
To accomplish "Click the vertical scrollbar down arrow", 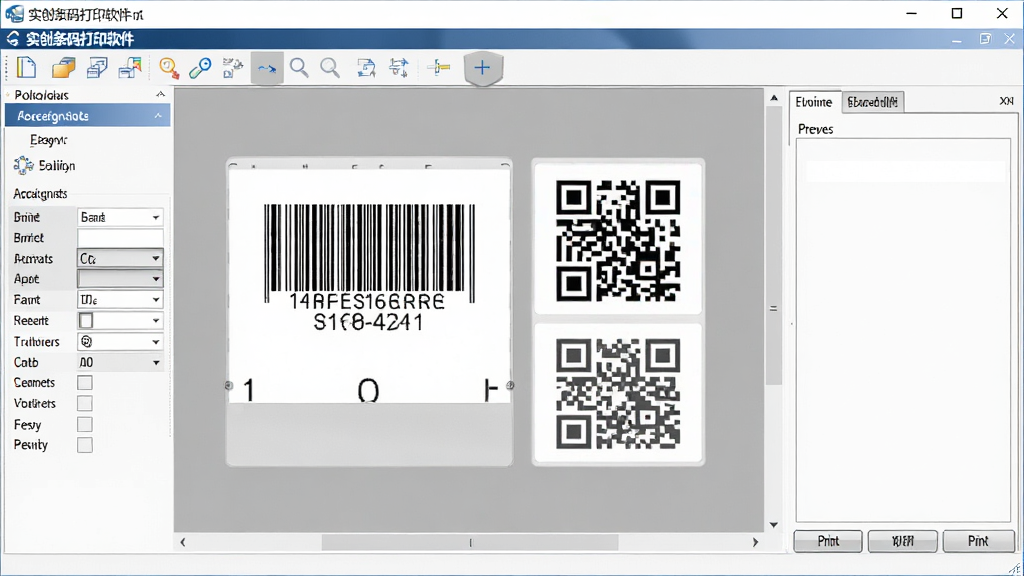I will 774,524.
